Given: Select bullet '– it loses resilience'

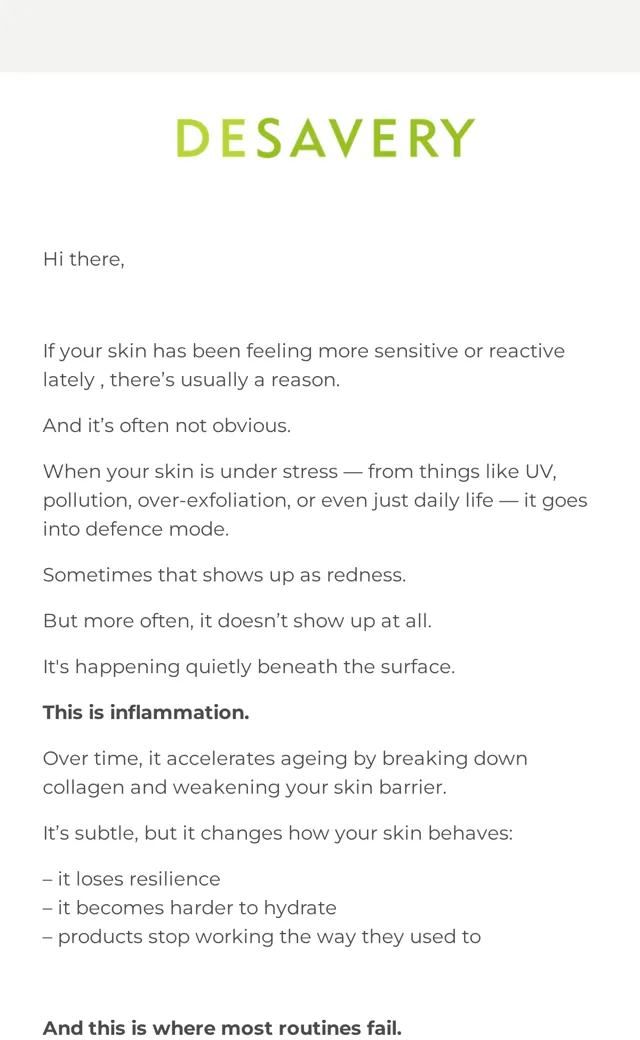Looking at the screenshot, I should [x=131, y=878].
